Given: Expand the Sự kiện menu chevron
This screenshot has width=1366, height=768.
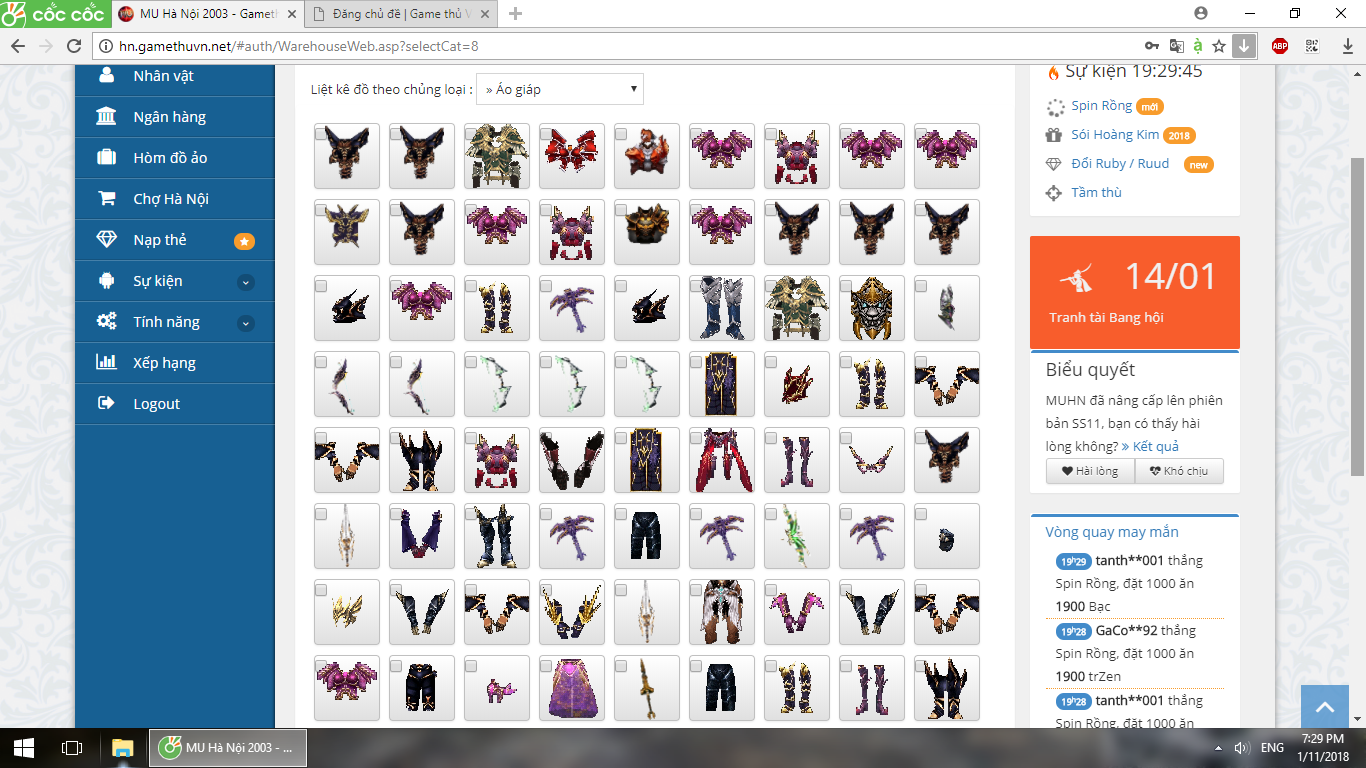Looking at the screenshot, I should pyautogui.click(x=246, y=282).
